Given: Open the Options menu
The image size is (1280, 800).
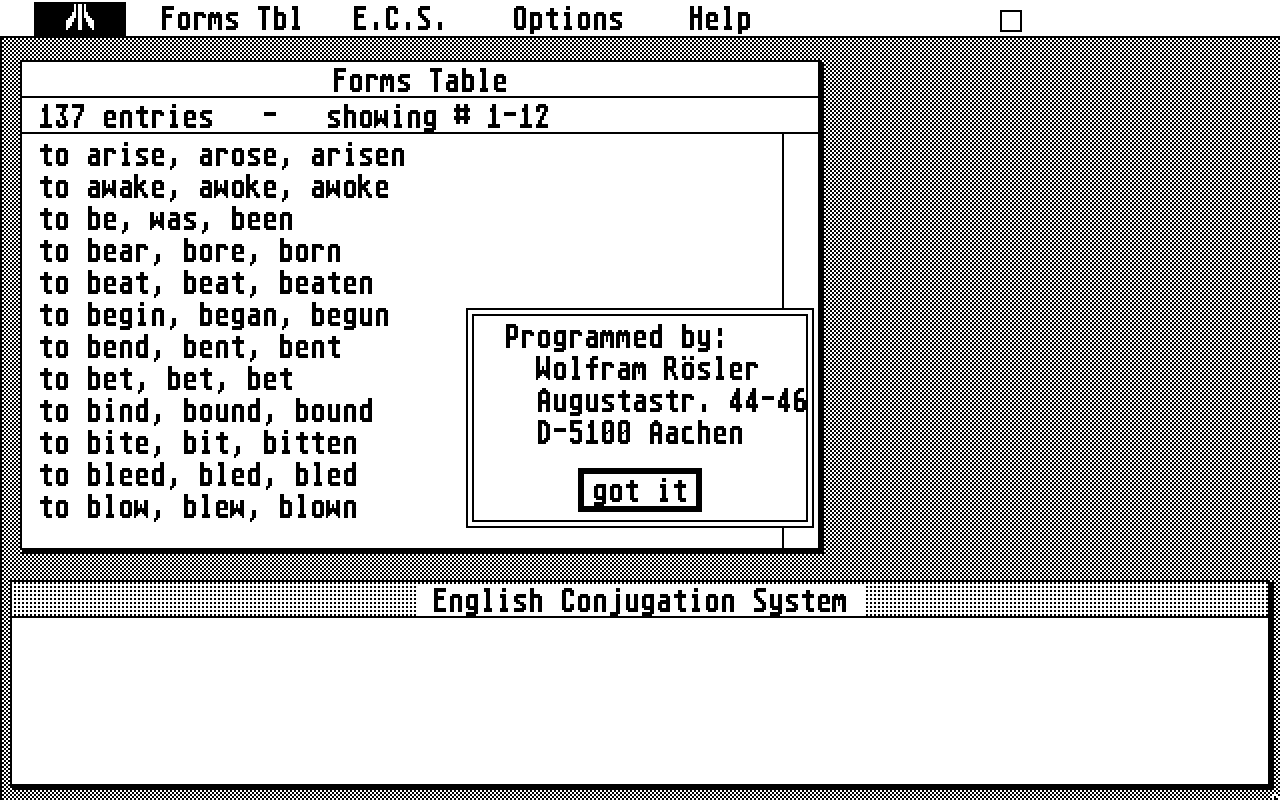Looking at the screenshot, I should [567, 19].
